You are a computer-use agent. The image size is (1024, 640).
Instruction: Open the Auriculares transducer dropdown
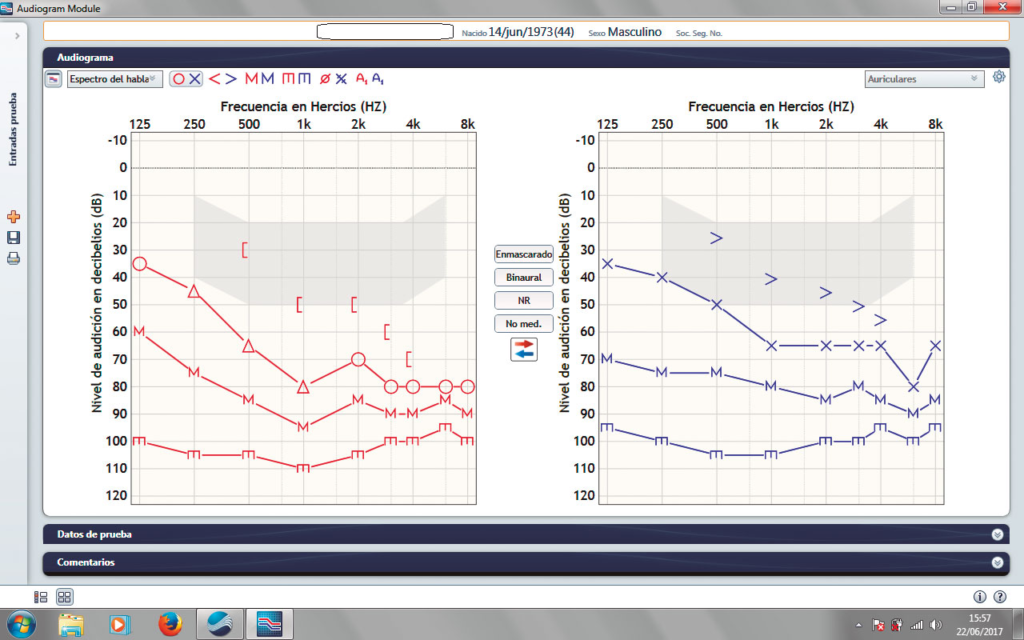(x=923, y=79)
